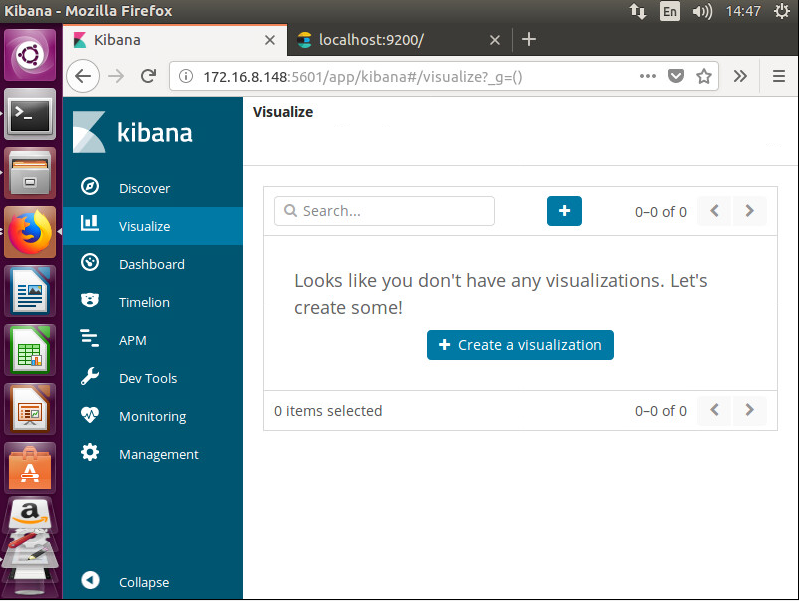Go to next page in bottom pagination
Viewport: 799px width, 601px height.
pos(749,410)
